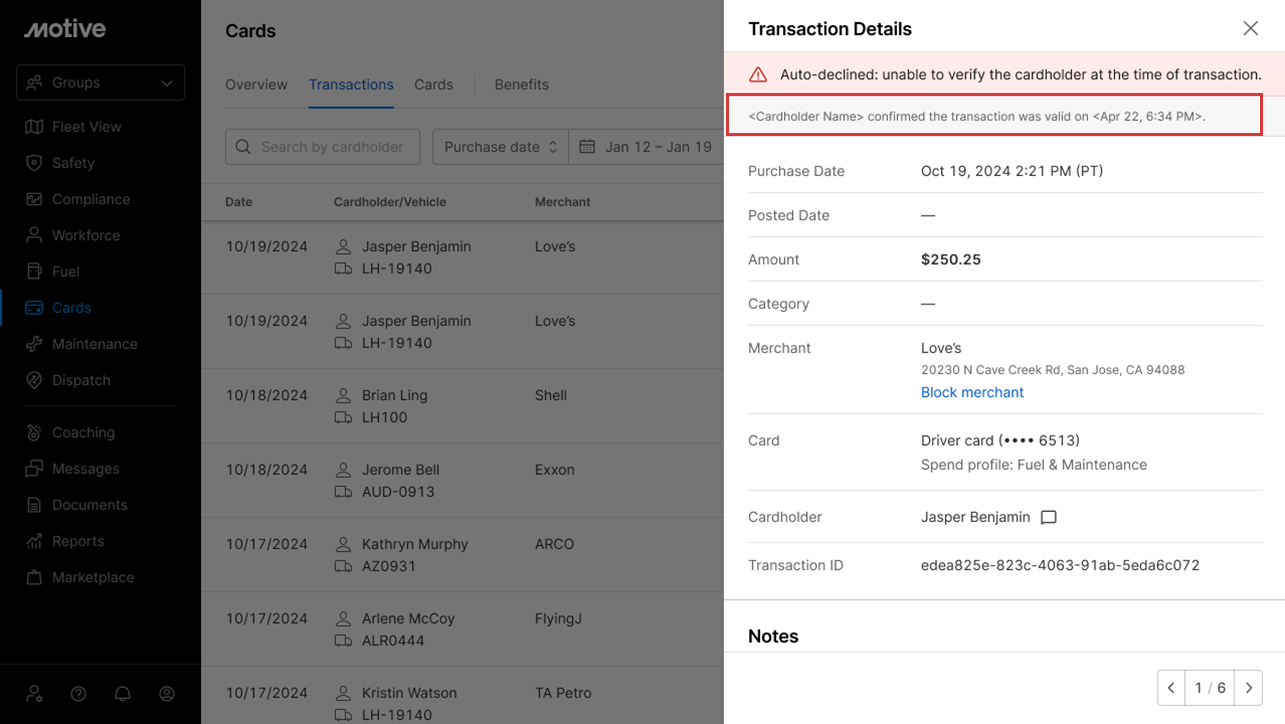Viewport: 1285px width, 724px height.
Task: Open Maintenance via wrench icon
Action: tap(35, 344)
